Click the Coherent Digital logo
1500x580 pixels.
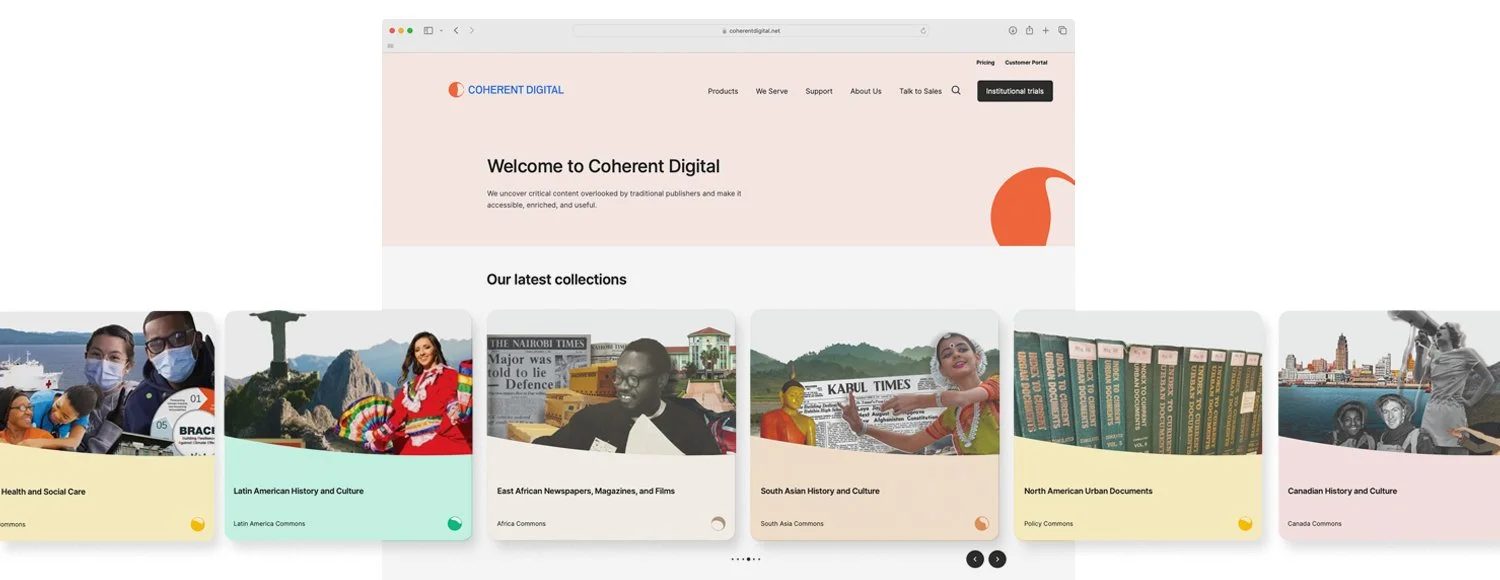pyautogui.click(x=506, y=90)
